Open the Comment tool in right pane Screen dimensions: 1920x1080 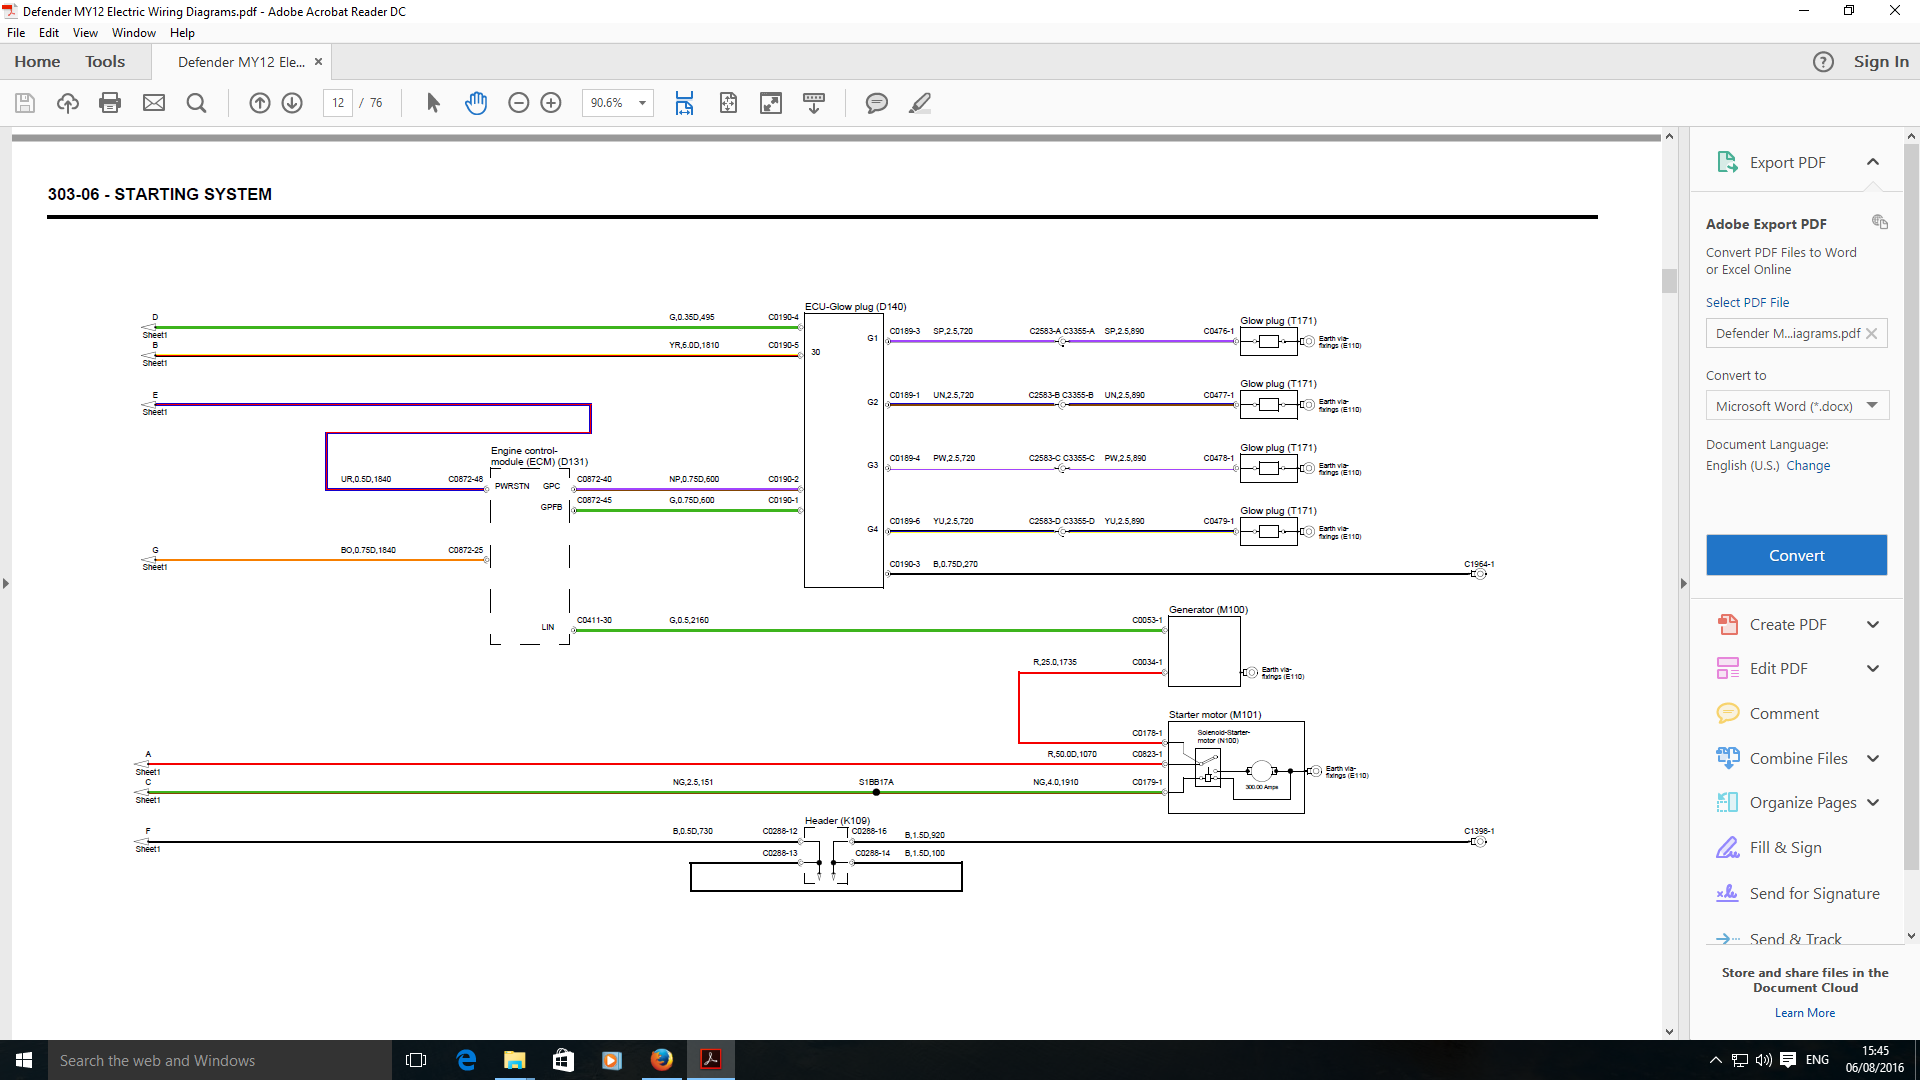click(1784, 713)
